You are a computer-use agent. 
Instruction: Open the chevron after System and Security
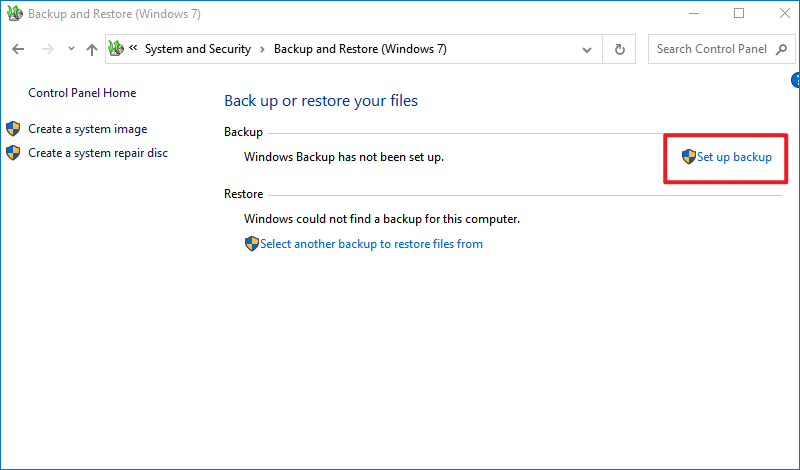(262, 50)
